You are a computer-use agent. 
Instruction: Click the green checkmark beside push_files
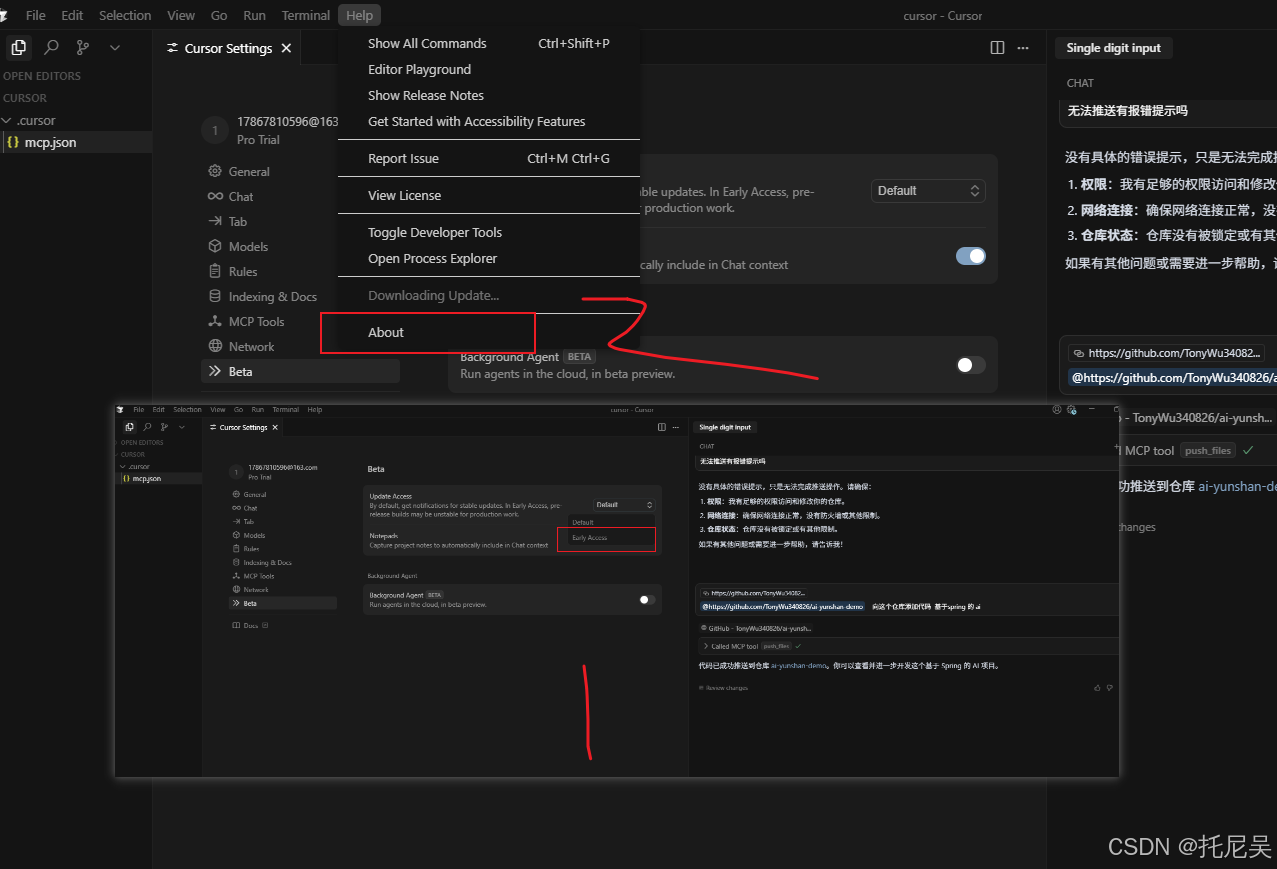tap(1247, 450)
